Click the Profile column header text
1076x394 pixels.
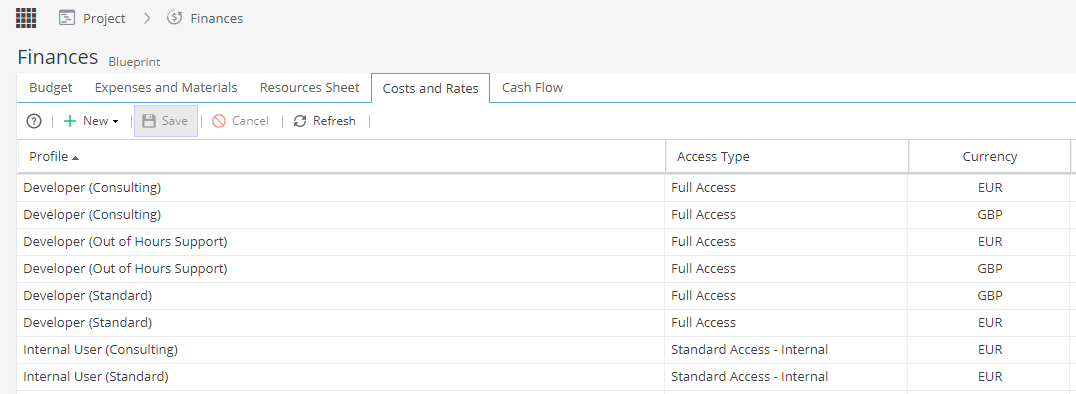click(49, 157)
